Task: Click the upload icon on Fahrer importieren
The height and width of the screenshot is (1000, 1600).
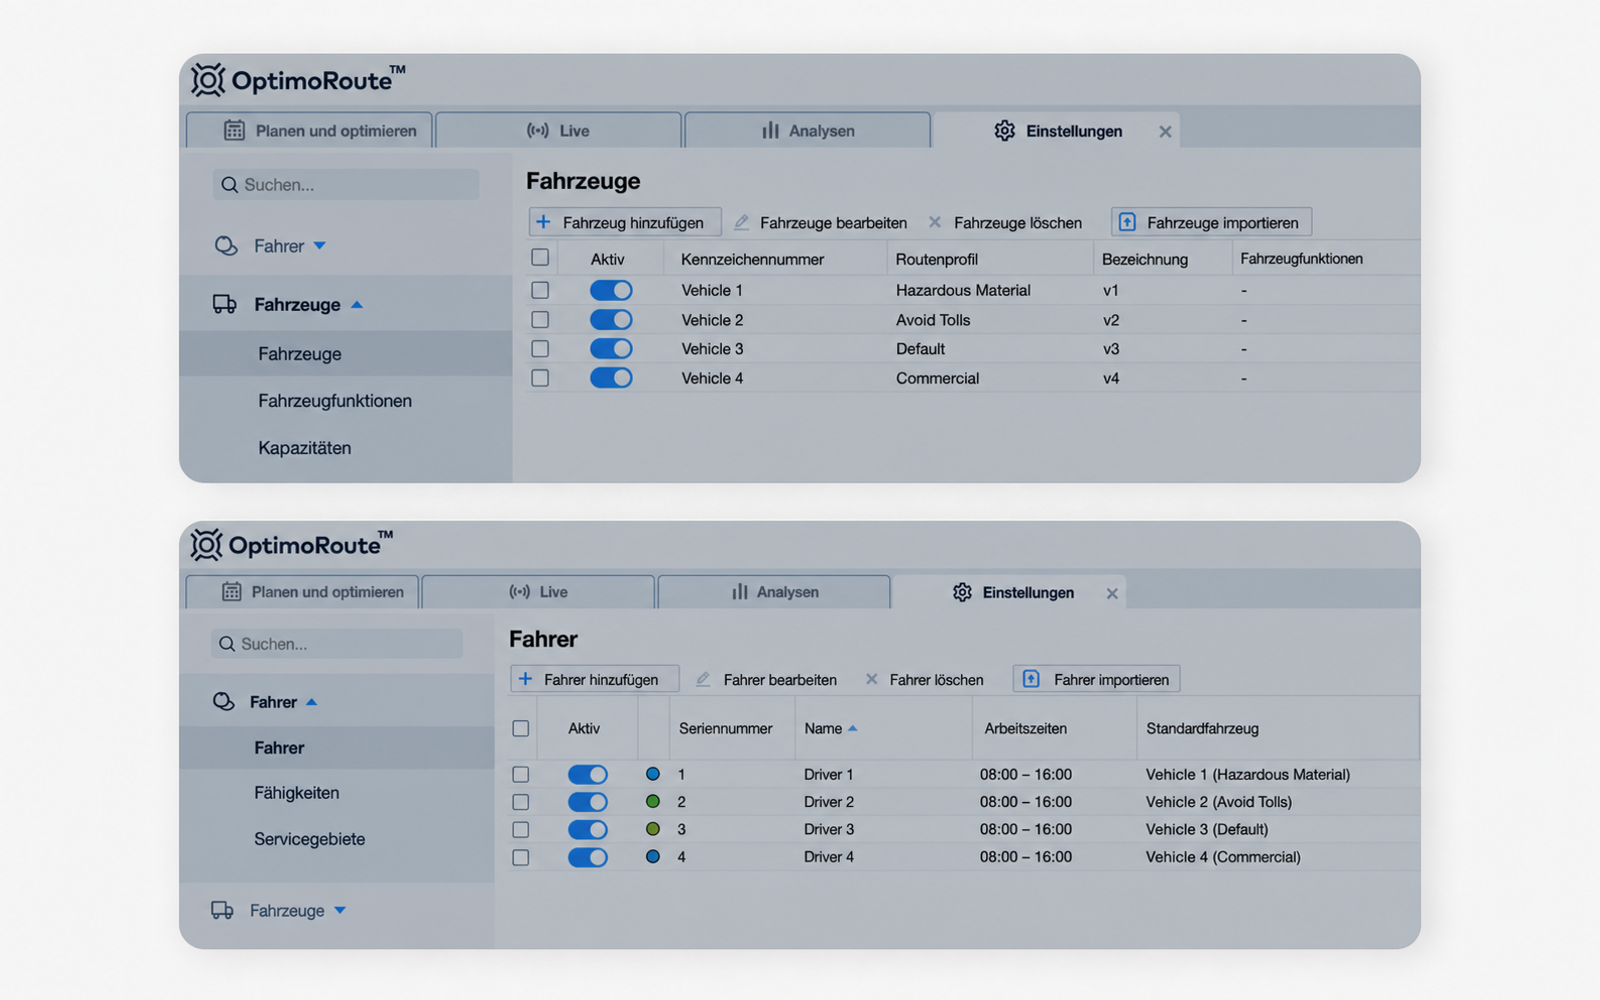Action: [1031, 679]
